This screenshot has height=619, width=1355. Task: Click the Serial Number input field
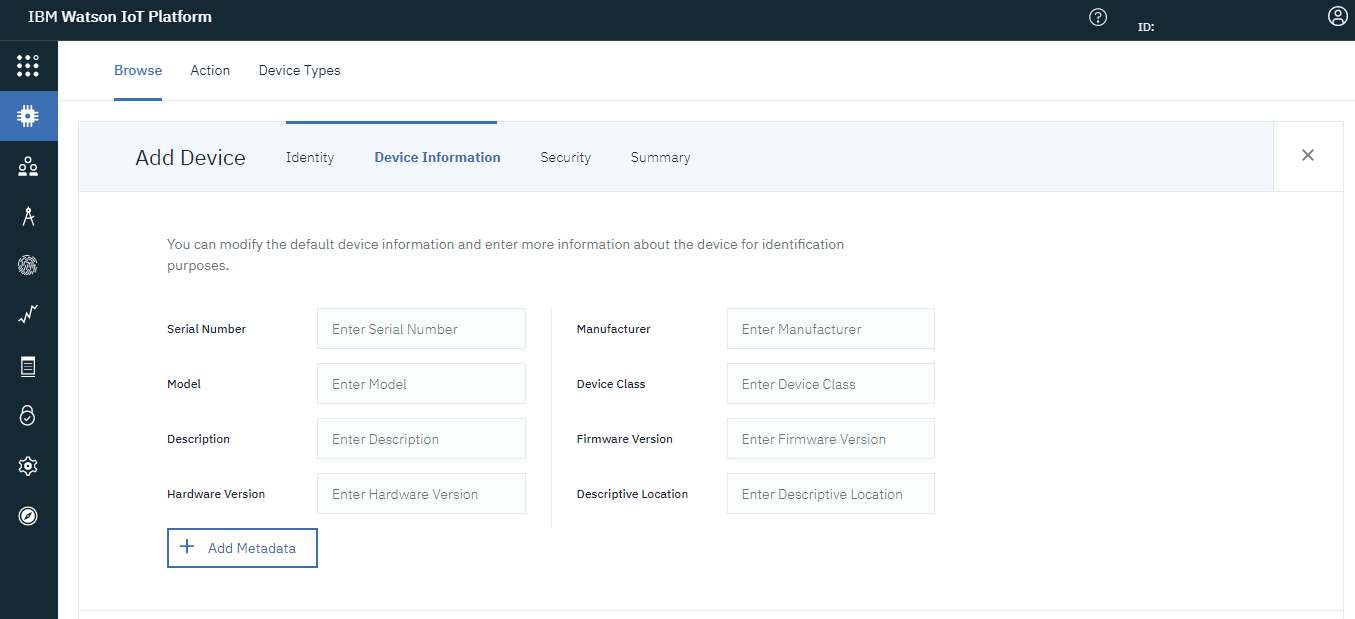[x=420, y=328]
